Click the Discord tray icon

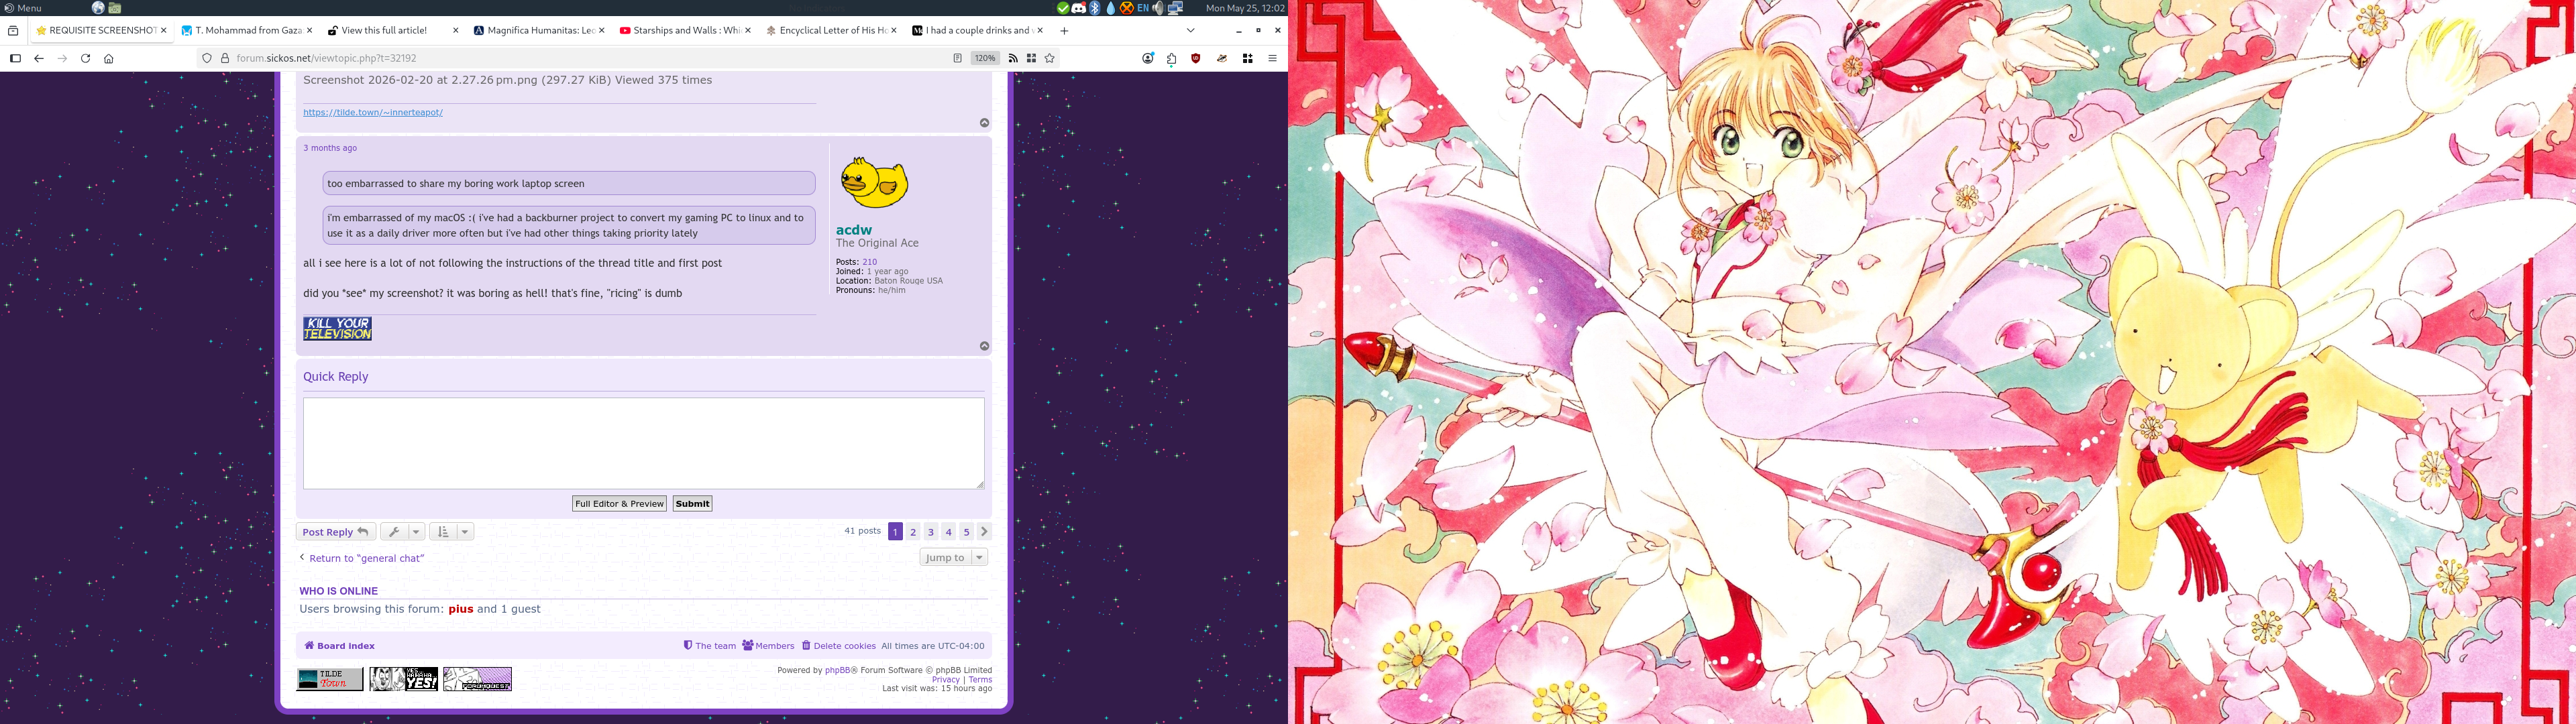point(1079,8)
